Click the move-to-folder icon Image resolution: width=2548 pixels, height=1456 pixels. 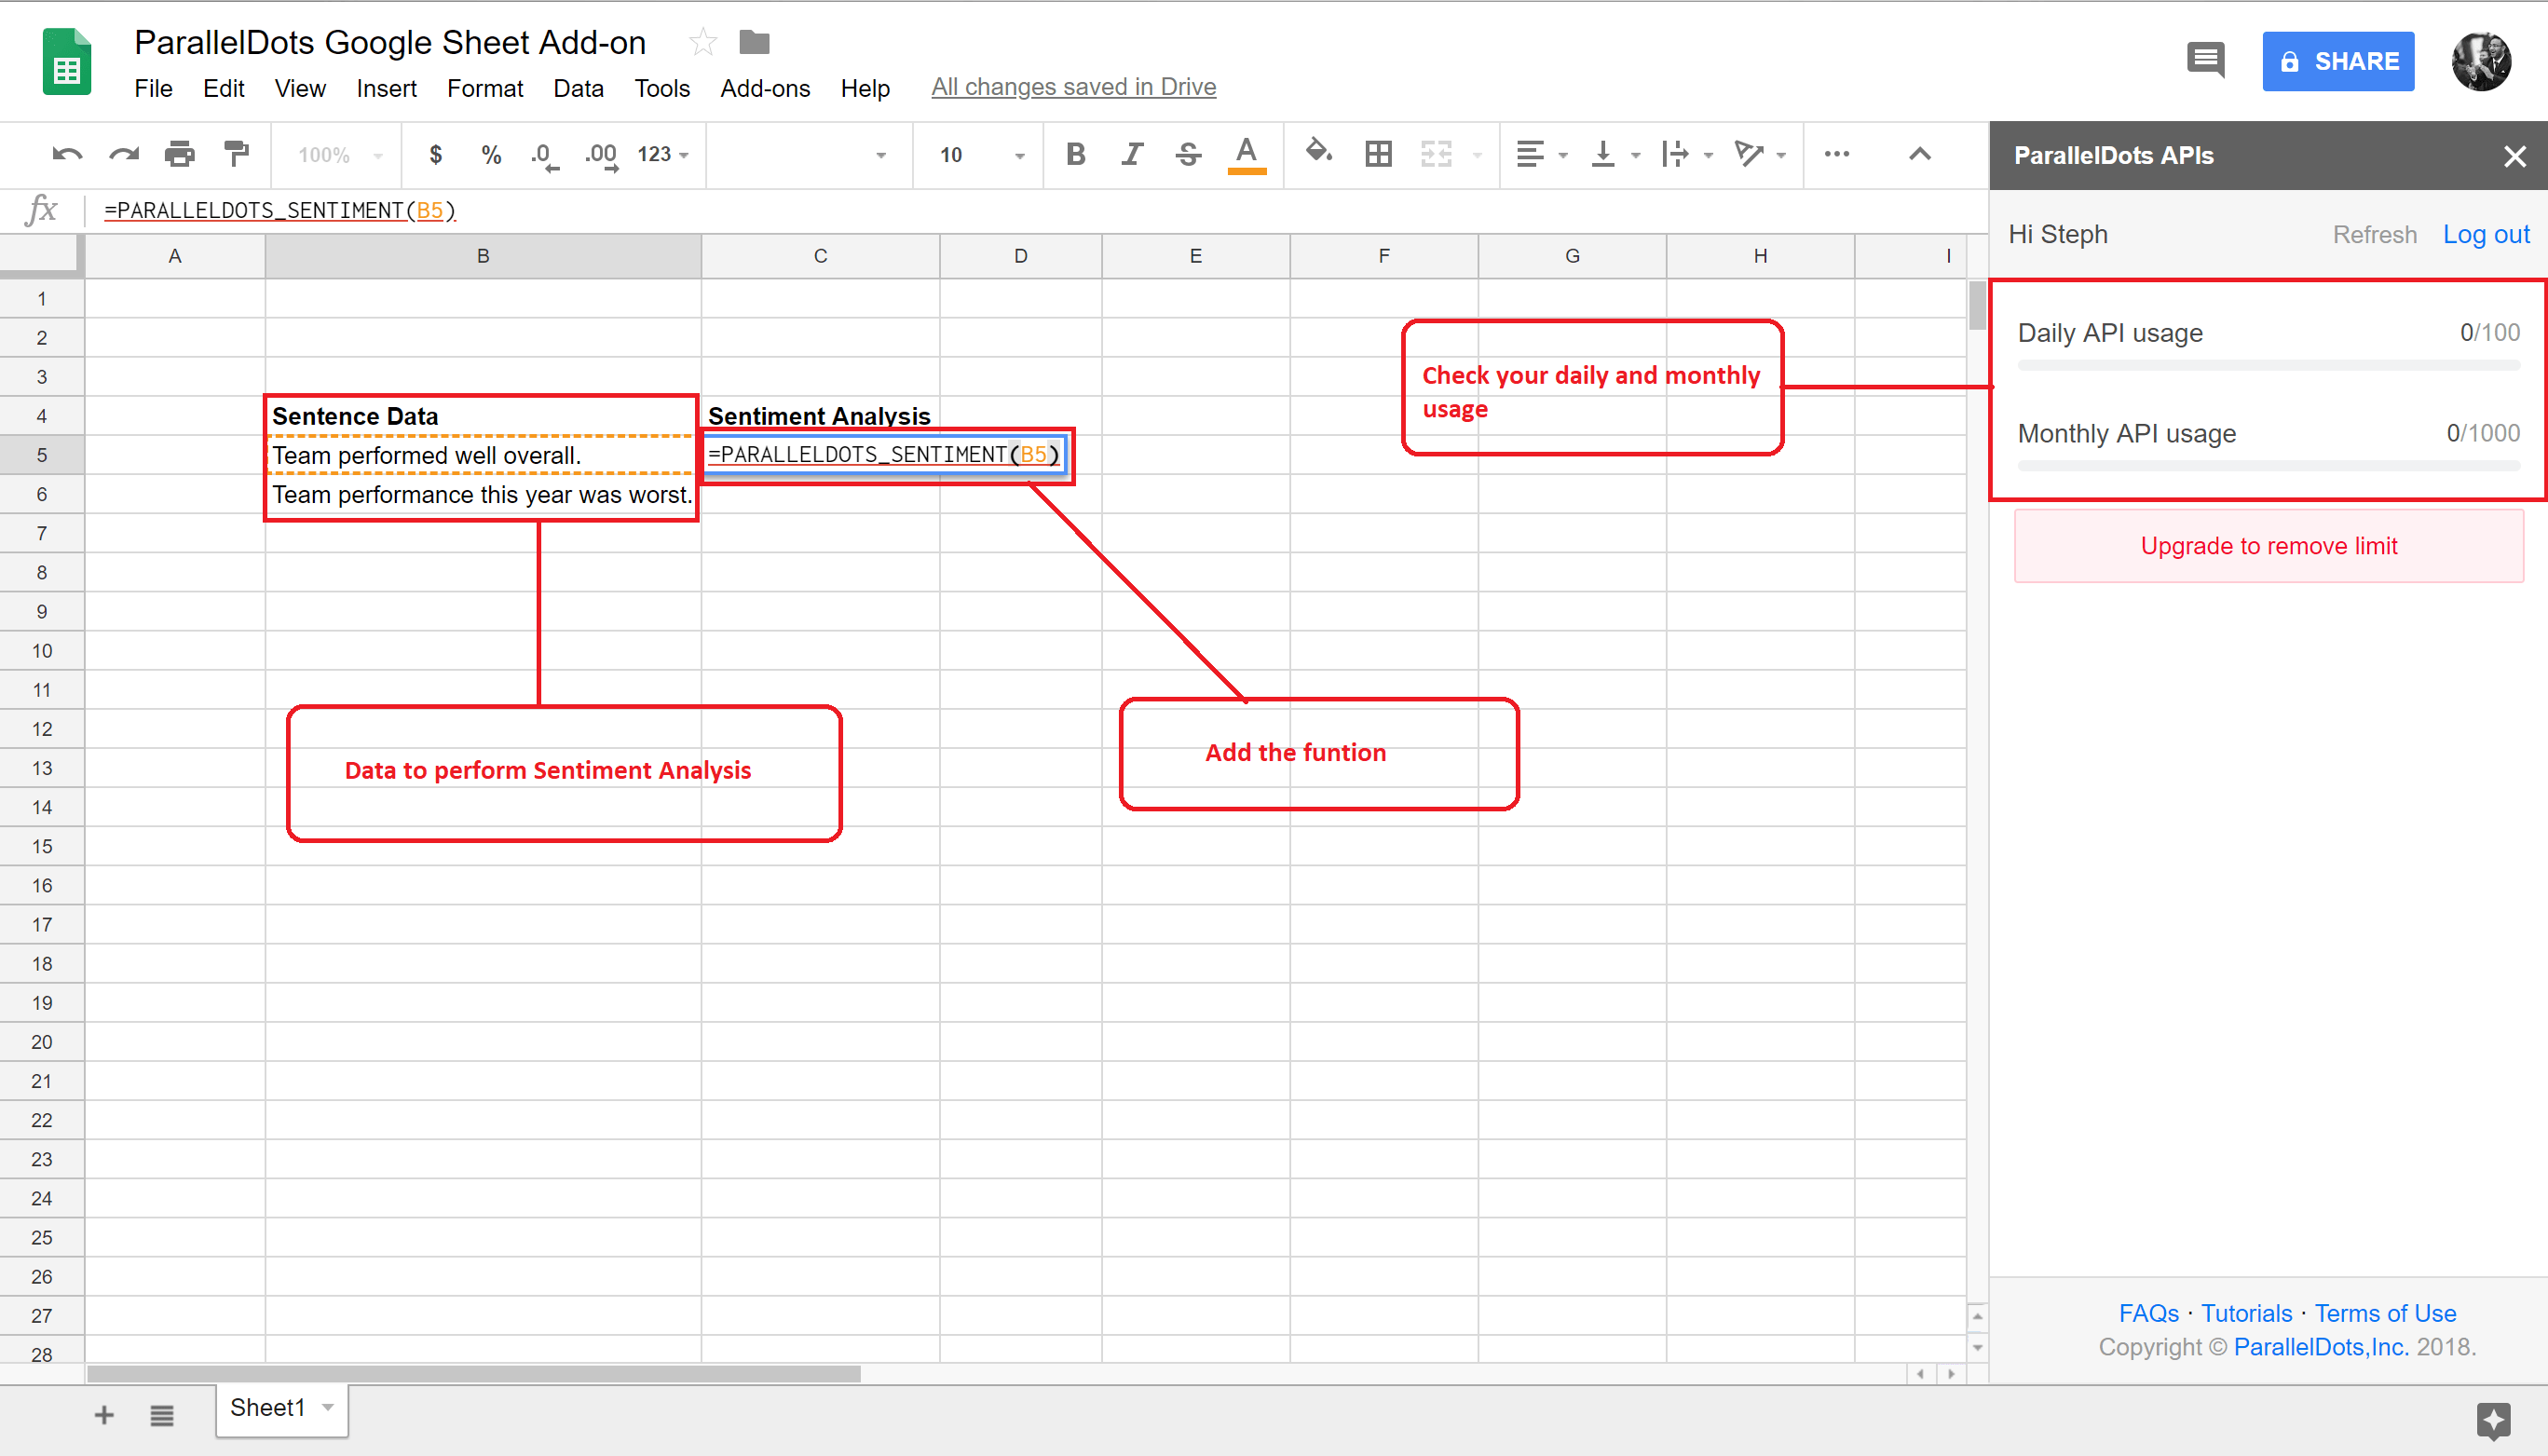[754, 42]
